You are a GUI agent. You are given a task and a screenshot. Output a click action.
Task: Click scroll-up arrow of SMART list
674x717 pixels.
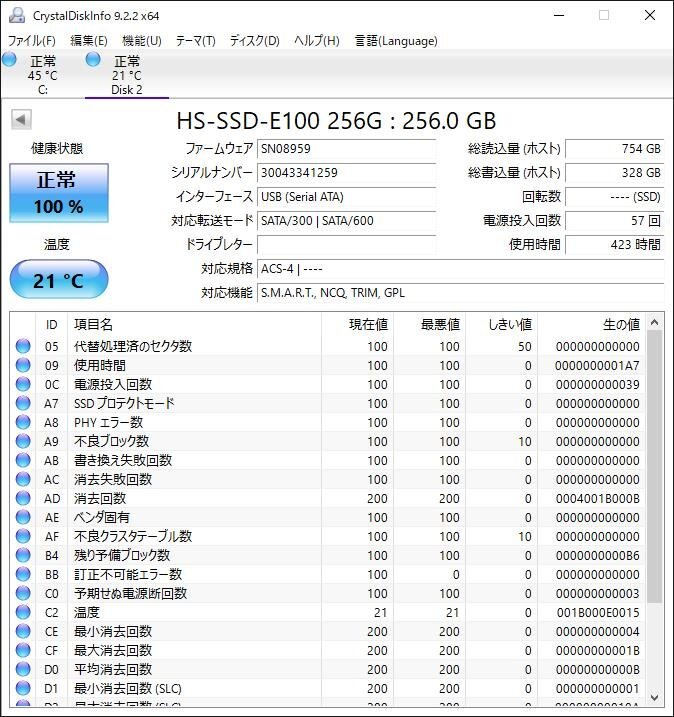(654, 322)
